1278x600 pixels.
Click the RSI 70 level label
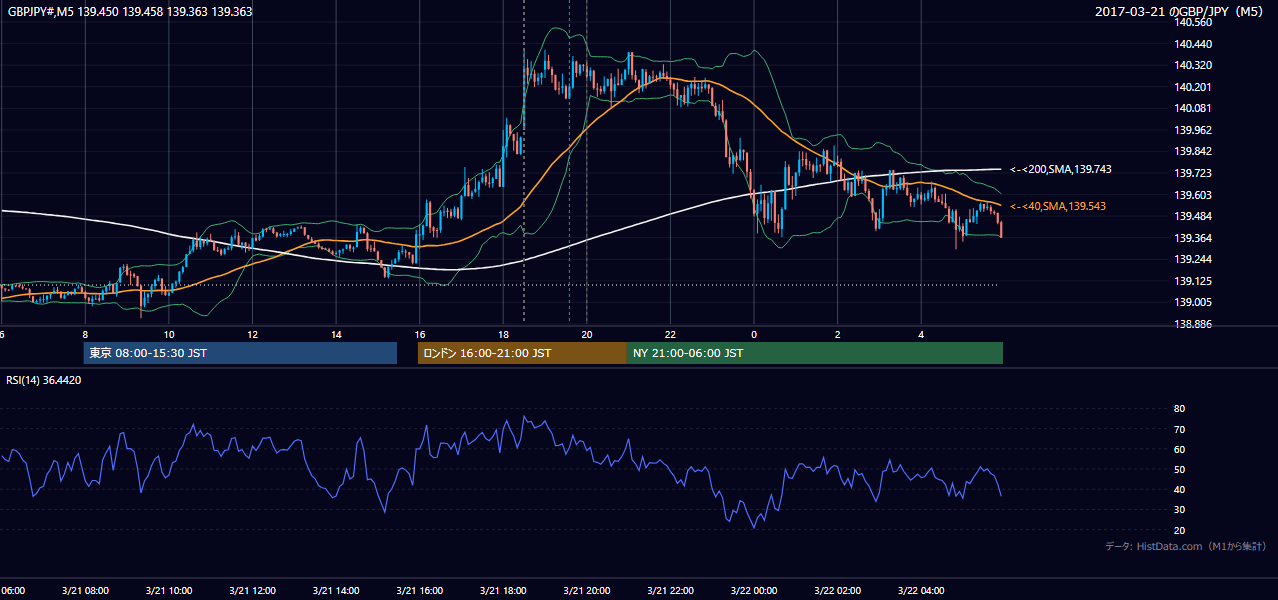tap(1179, 429)
